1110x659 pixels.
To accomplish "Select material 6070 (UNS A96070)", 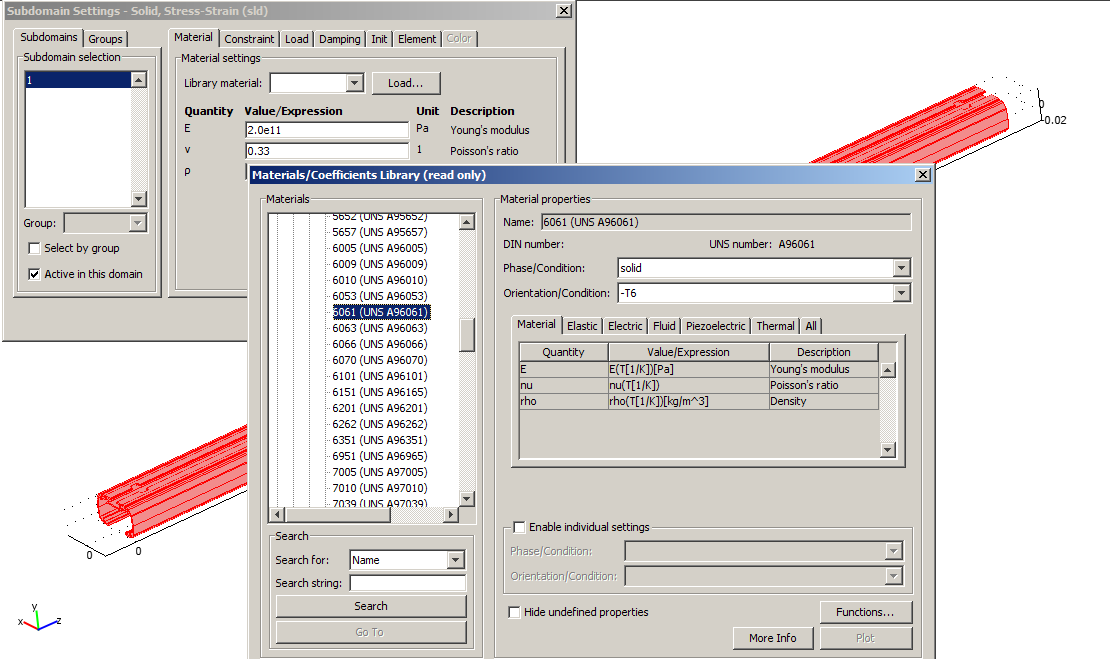I will click(x=379, y=360).
